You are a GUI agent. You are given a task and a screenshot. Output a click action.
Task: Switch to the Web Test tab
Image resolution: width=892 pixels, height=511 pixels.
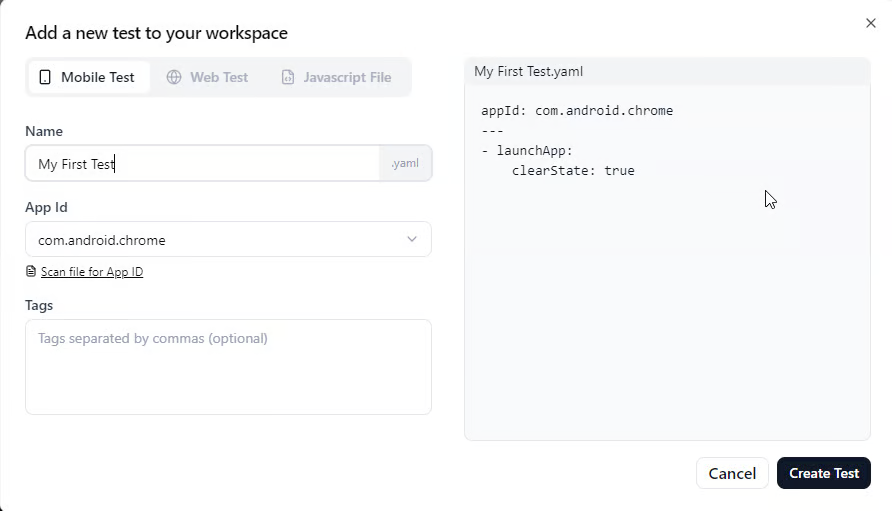click(x=208, y=77)
